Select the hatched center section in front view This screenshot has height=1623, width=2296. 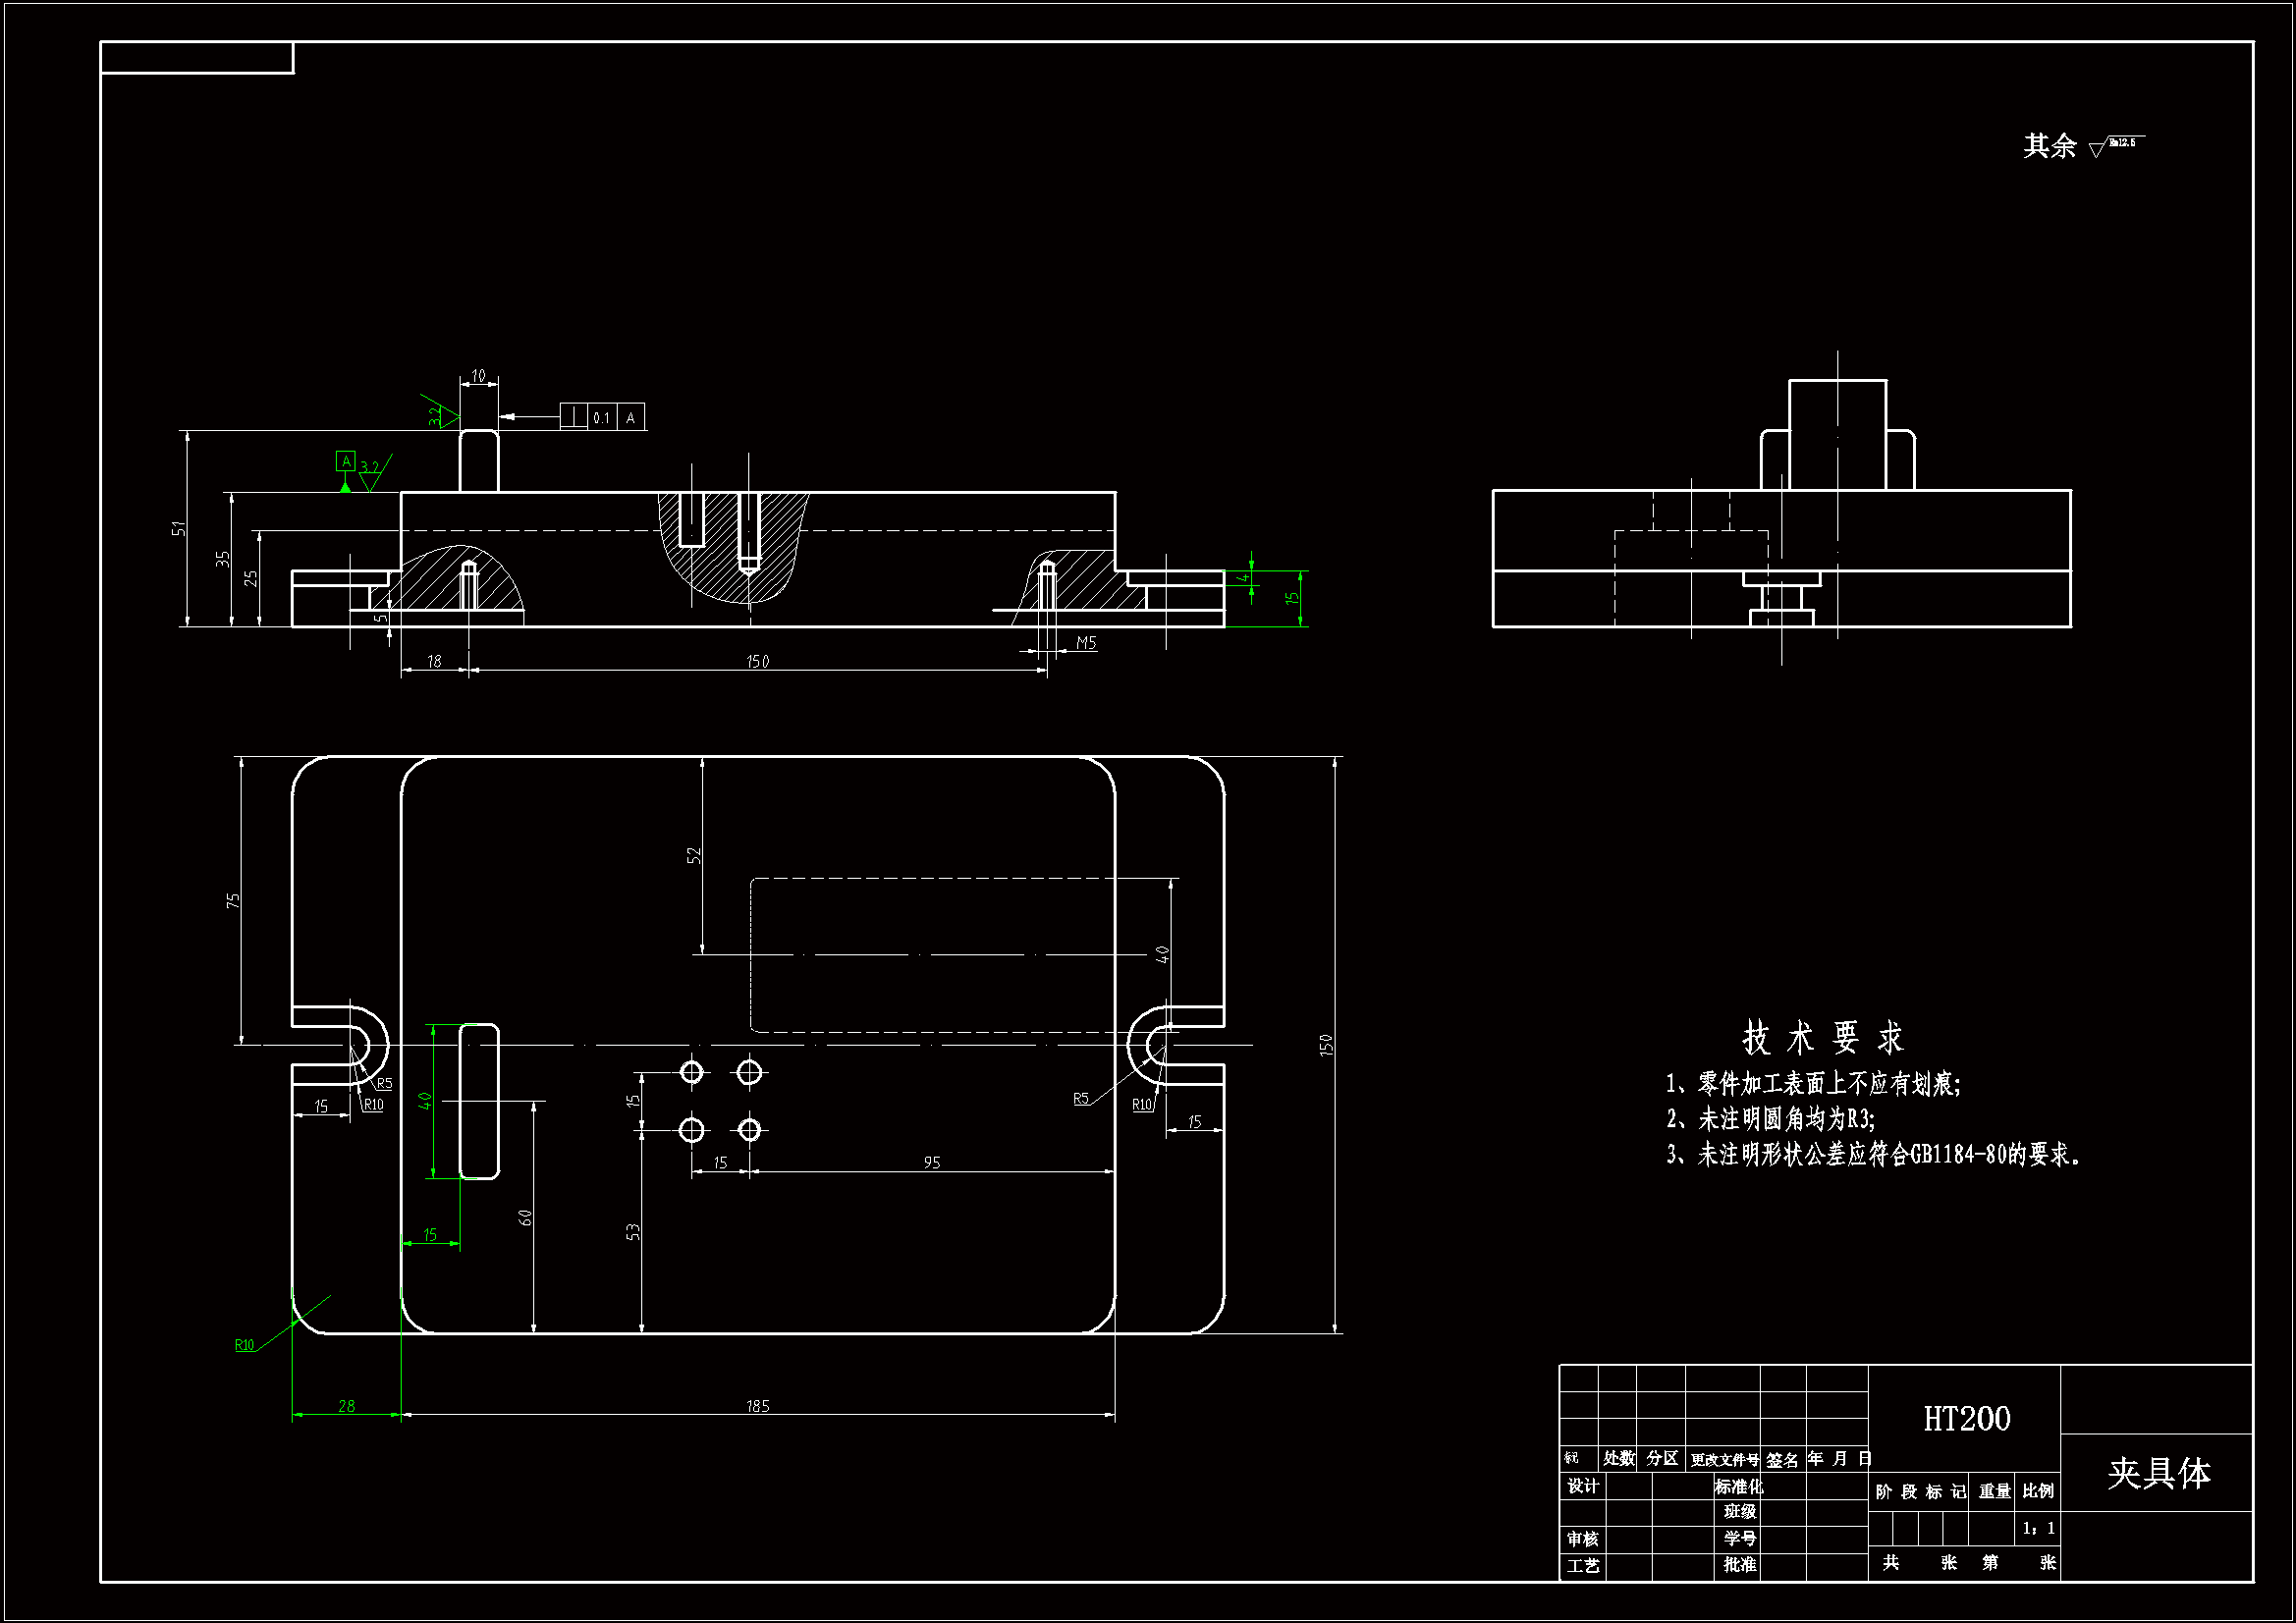[732, 560]
